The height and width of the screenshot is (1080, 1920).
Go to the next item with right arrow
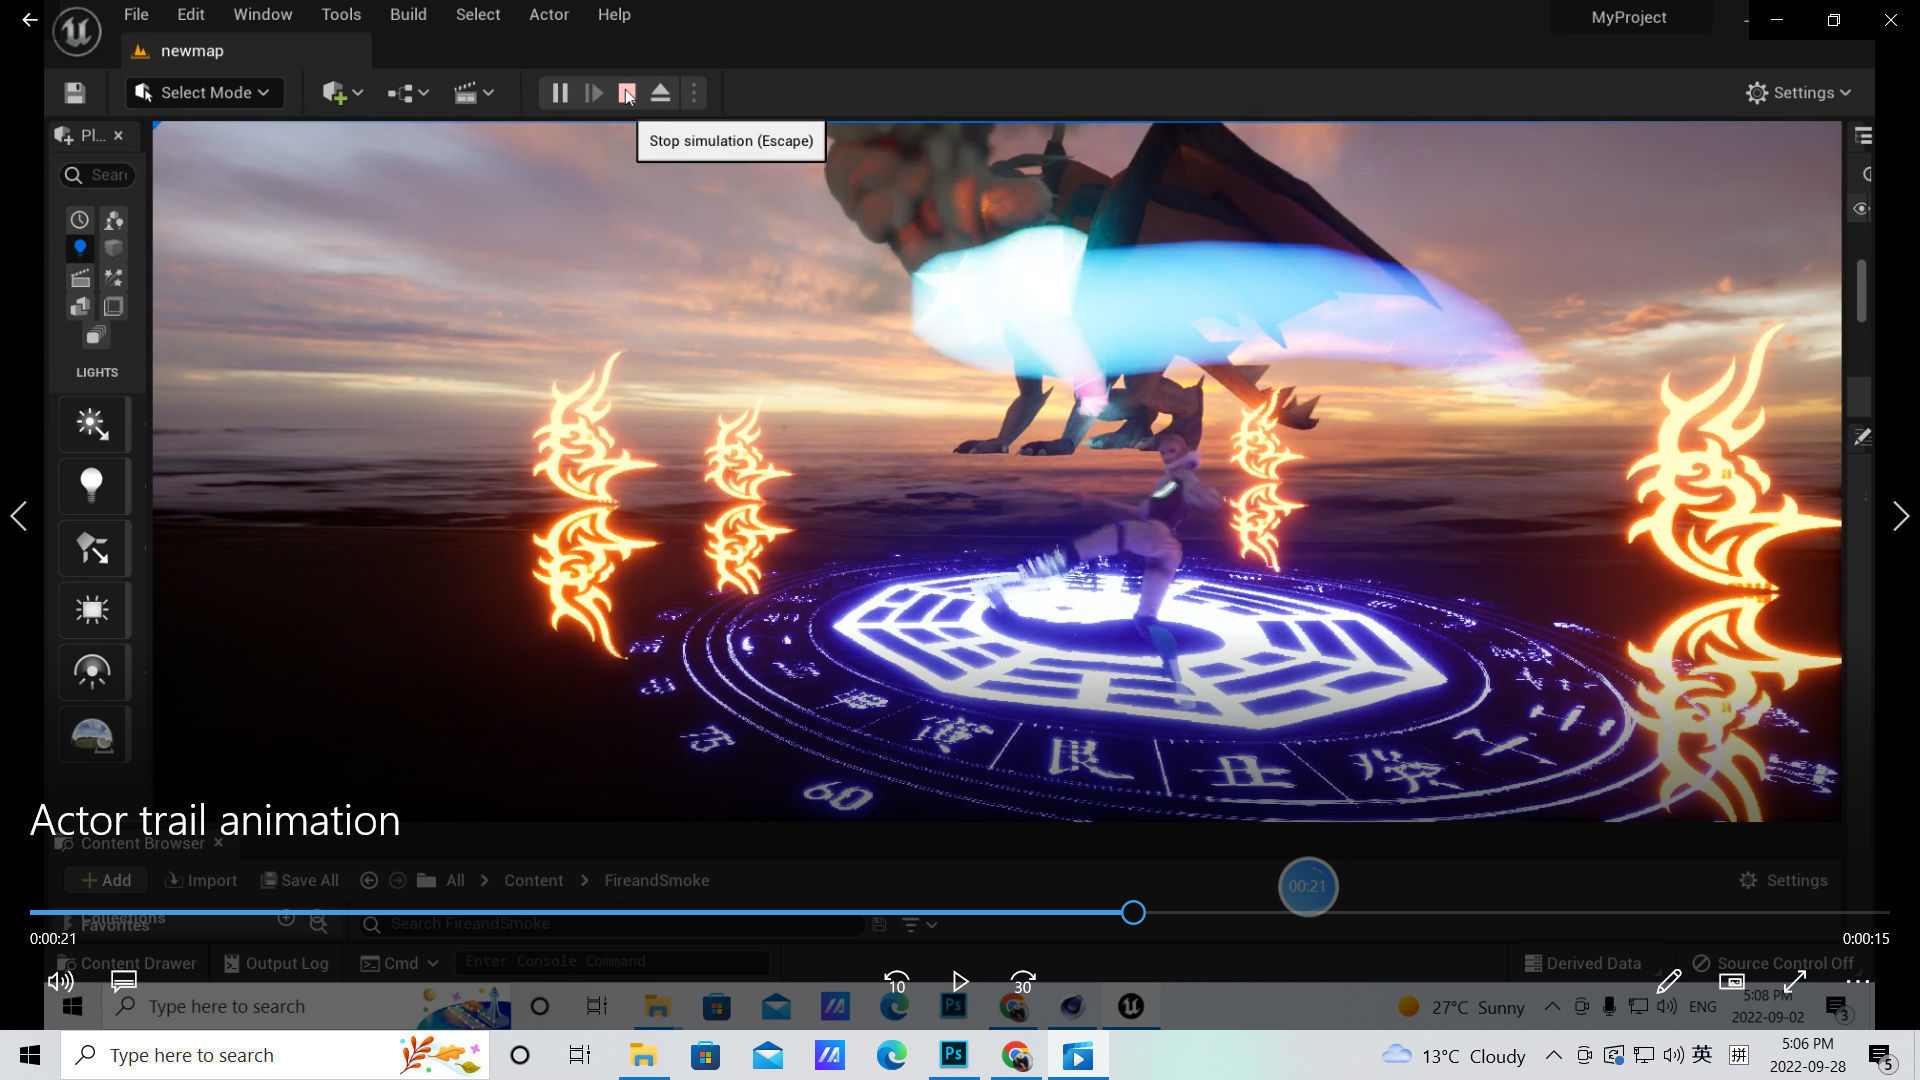(x=1900, y=516)
